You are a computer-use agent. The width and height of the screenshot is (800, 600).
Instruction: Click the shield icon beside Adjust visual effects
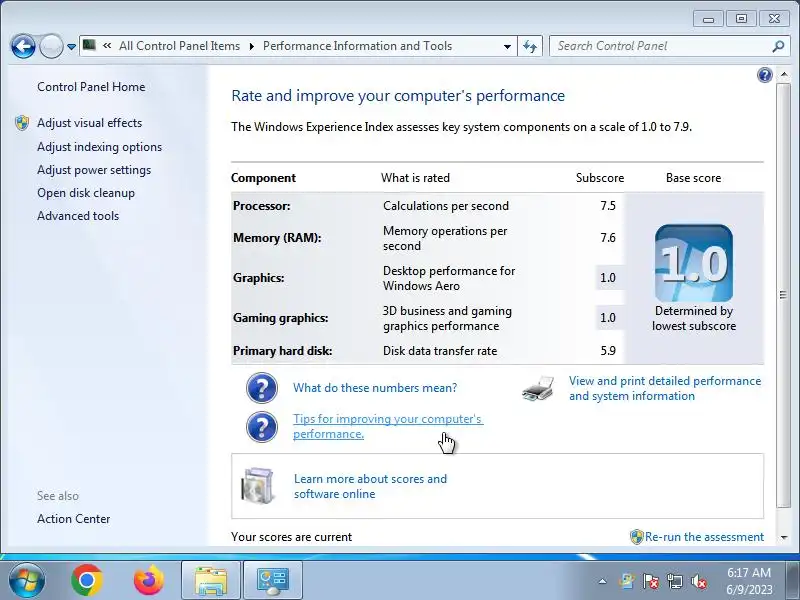(x=22, y=123)
